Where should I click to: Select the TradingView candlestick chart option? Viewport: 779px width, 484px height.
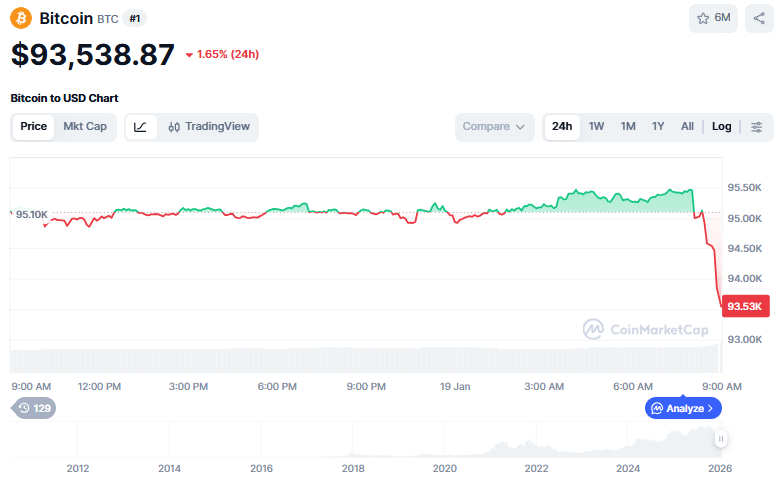(209, 127)
